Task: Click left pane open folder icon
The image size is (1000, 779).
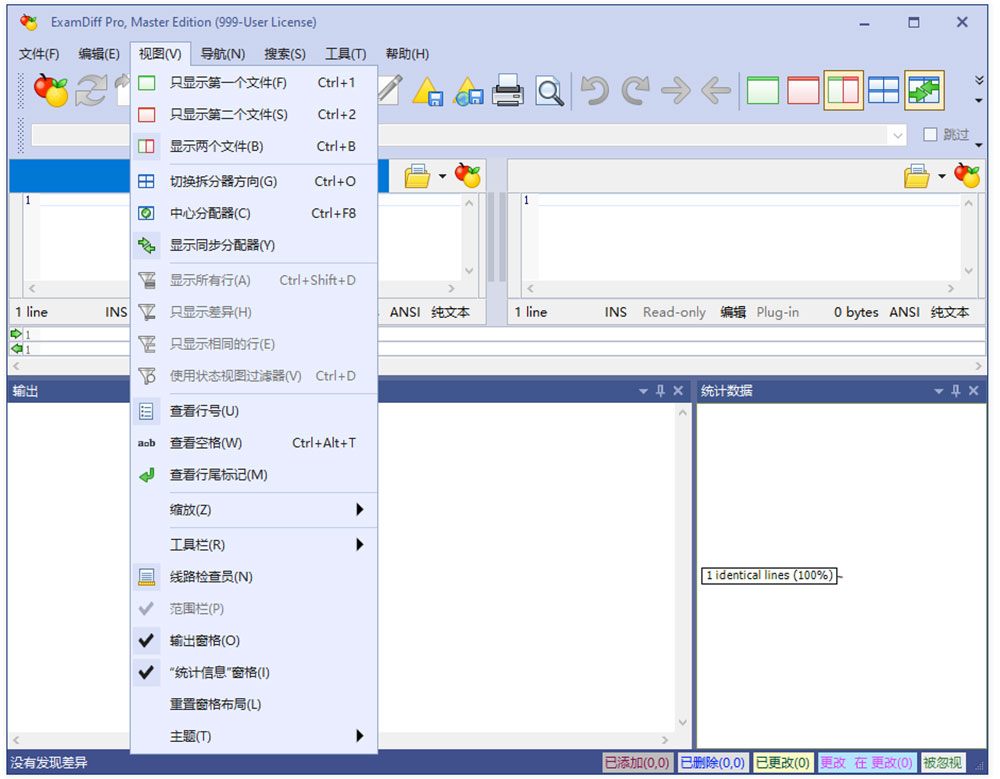Action: 417,175
